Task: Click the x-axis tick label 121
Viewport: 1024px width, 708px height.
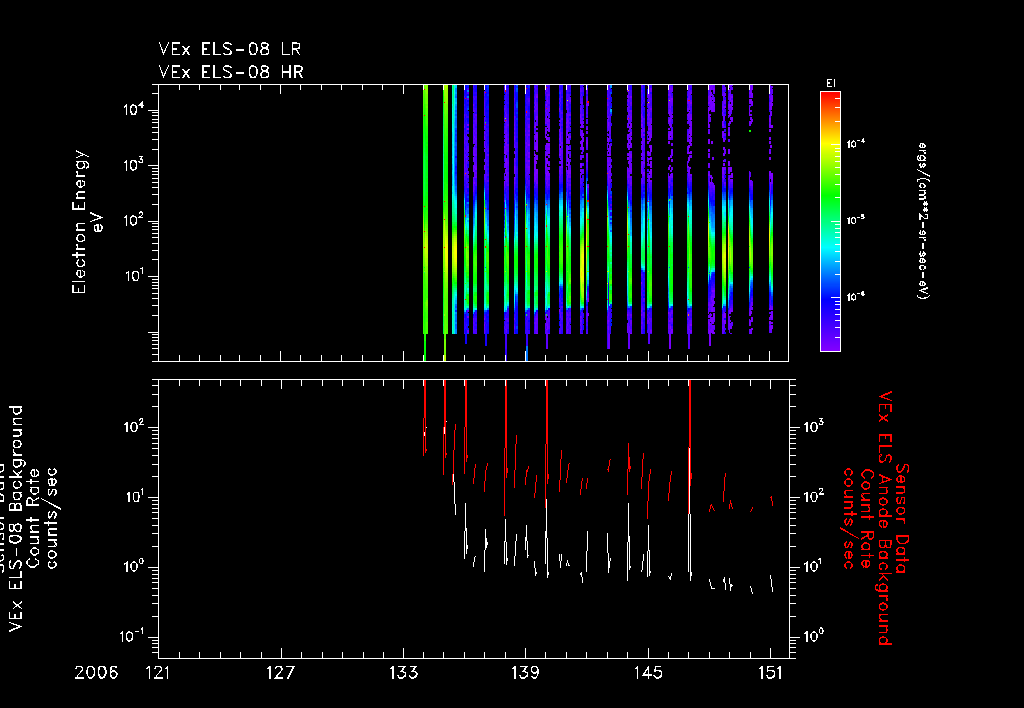Action: tap(157, 673)
